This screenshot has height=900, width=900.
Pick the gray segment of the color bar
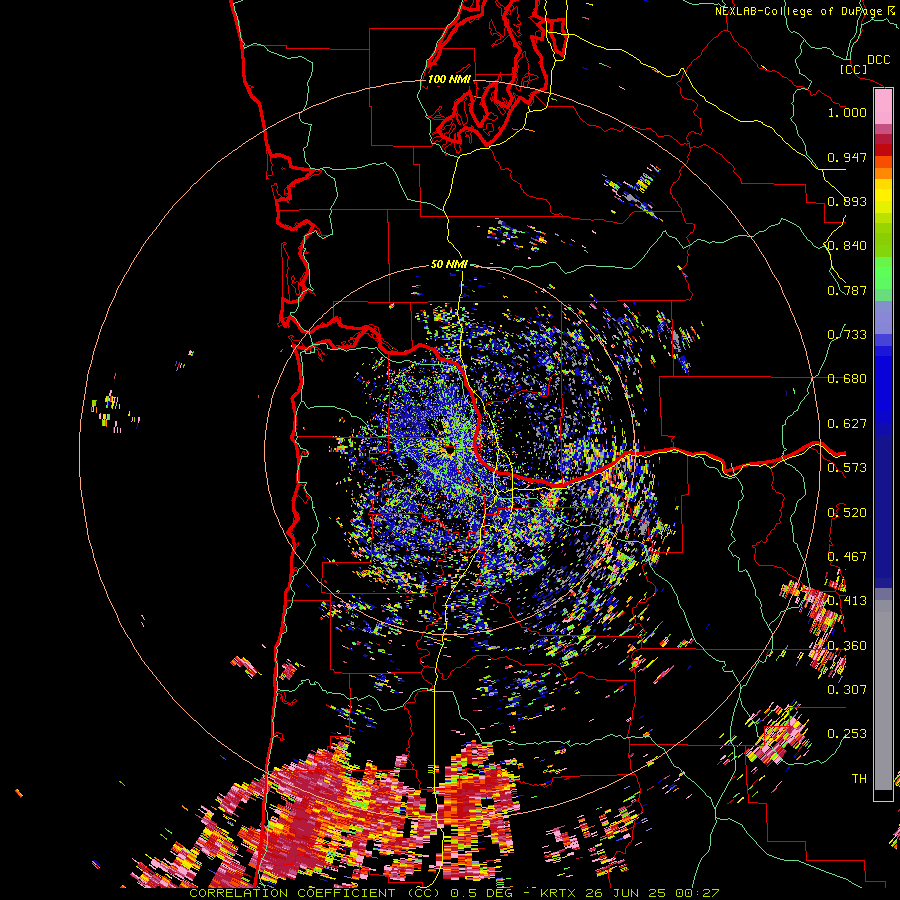[x=883, y=695]
